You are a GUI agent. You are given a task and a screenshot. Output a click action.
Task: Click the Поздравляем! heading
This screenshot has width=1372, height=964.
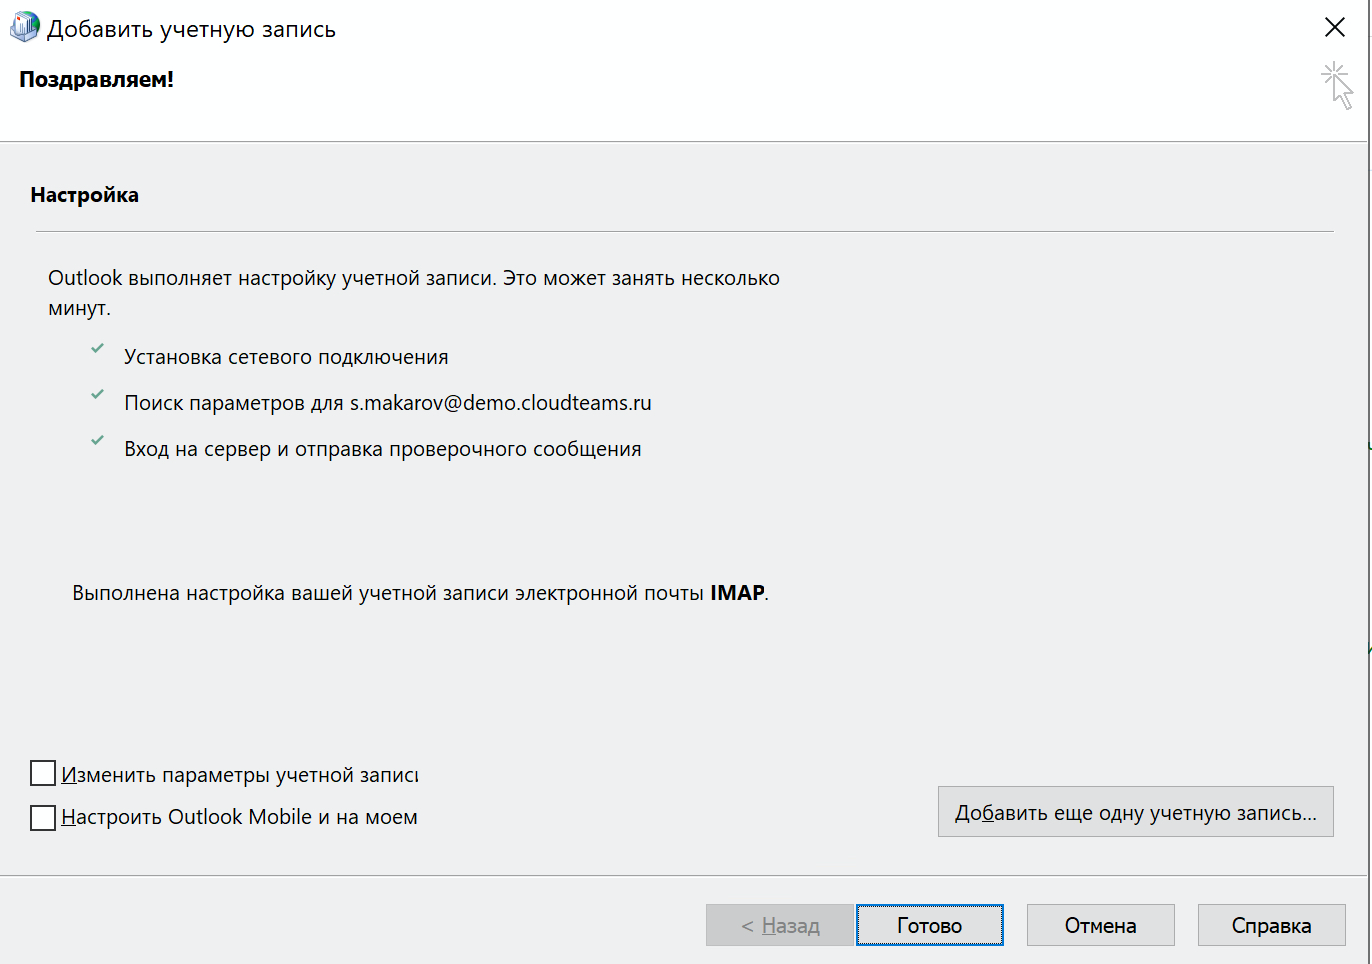click(96, 80)
